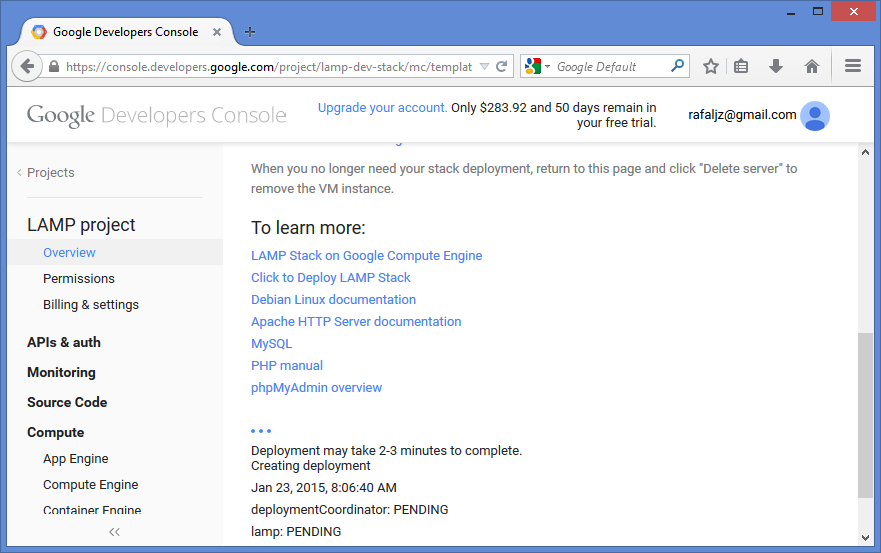Open App Engine in the sidebar
Screen dimensions: 881x553
(76, 459)
